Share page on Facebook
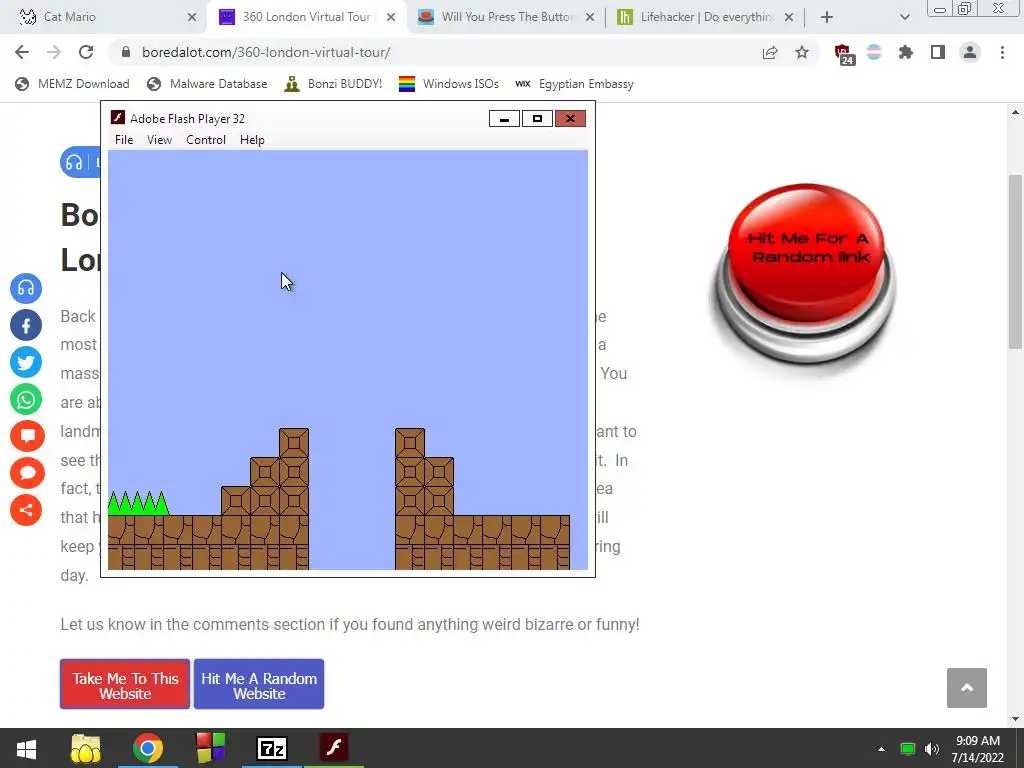The height and width of the screenshot is (768, 1024). click(x=26, y=325)
